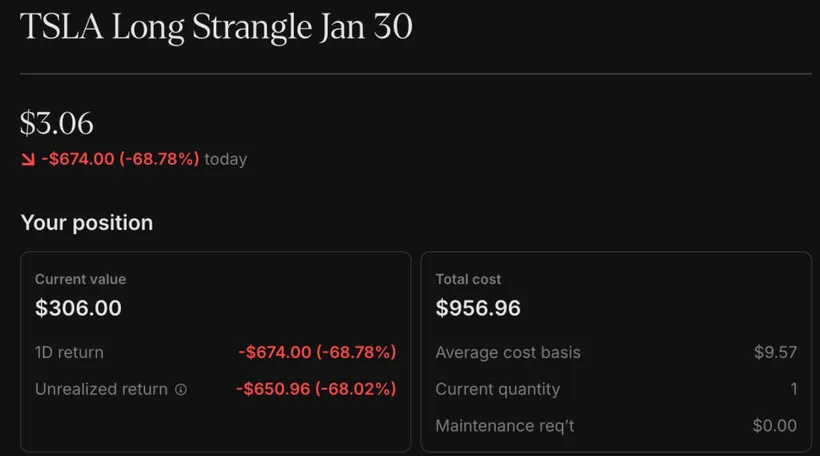This screenshot has height=456, width=820.
Task: Click the Unrealized return label
Action: tap(101, 389)
